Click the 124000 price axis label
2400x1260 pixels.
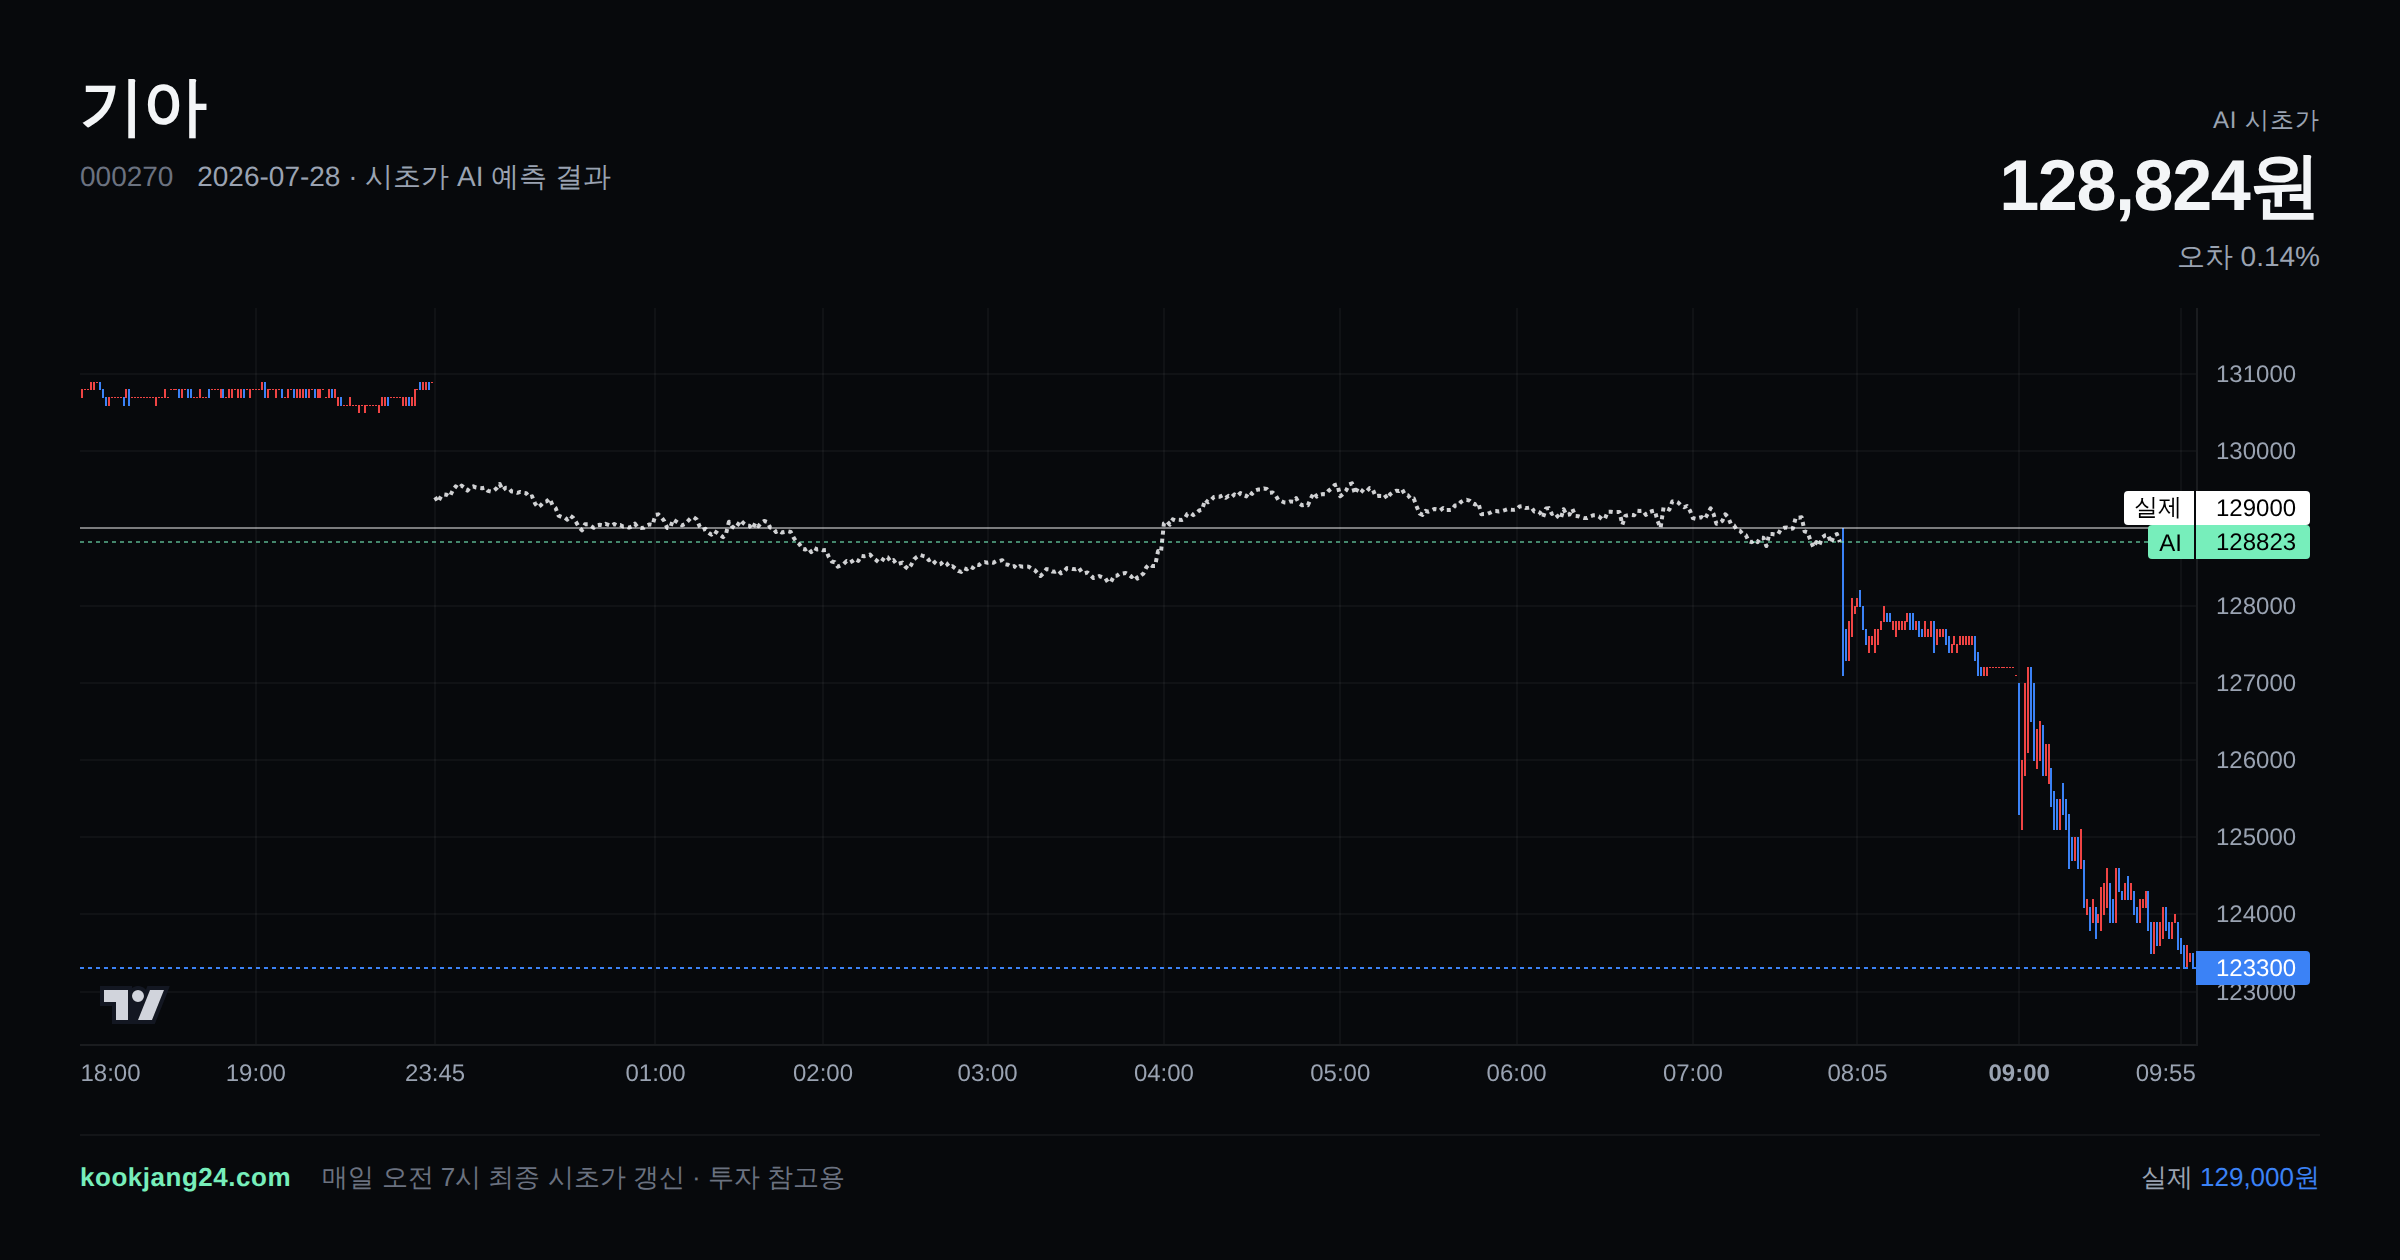click(2255, 914)
